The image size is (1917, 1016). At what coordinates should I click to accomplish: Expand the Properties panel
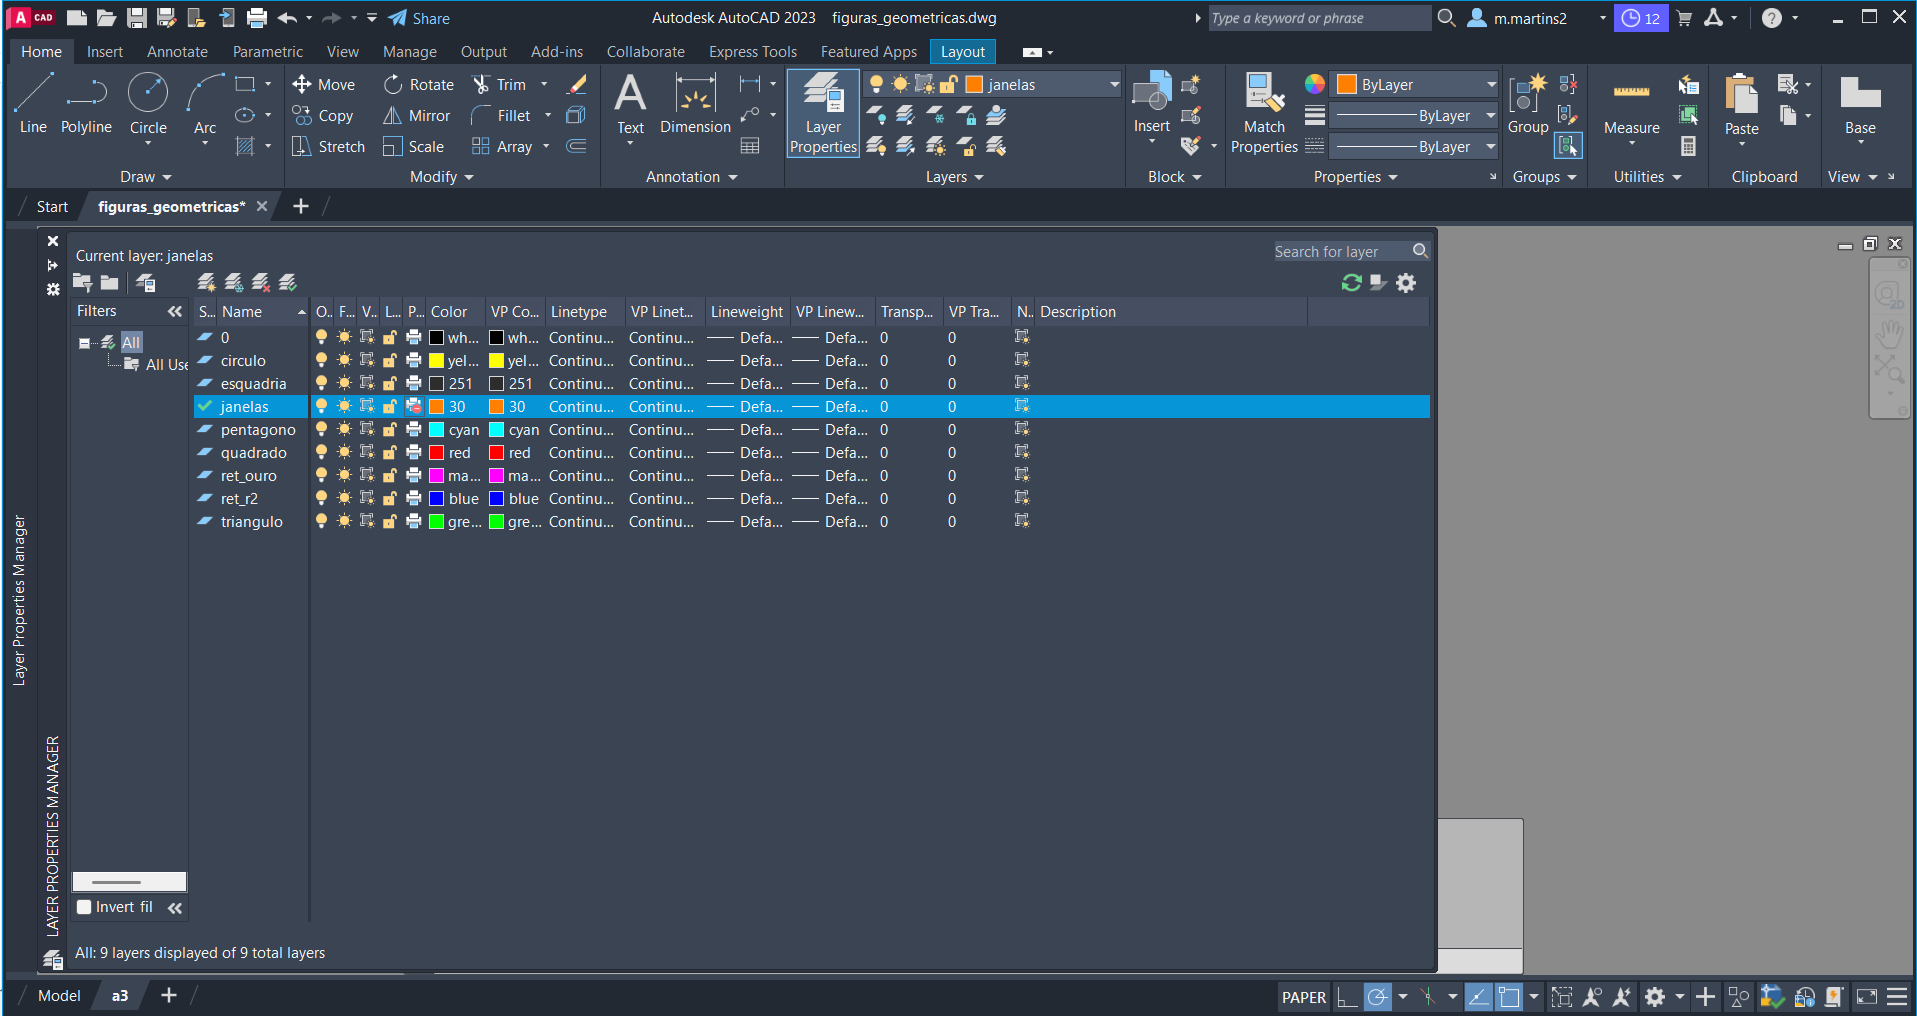pyautogui.click(x=1356, y=177)
